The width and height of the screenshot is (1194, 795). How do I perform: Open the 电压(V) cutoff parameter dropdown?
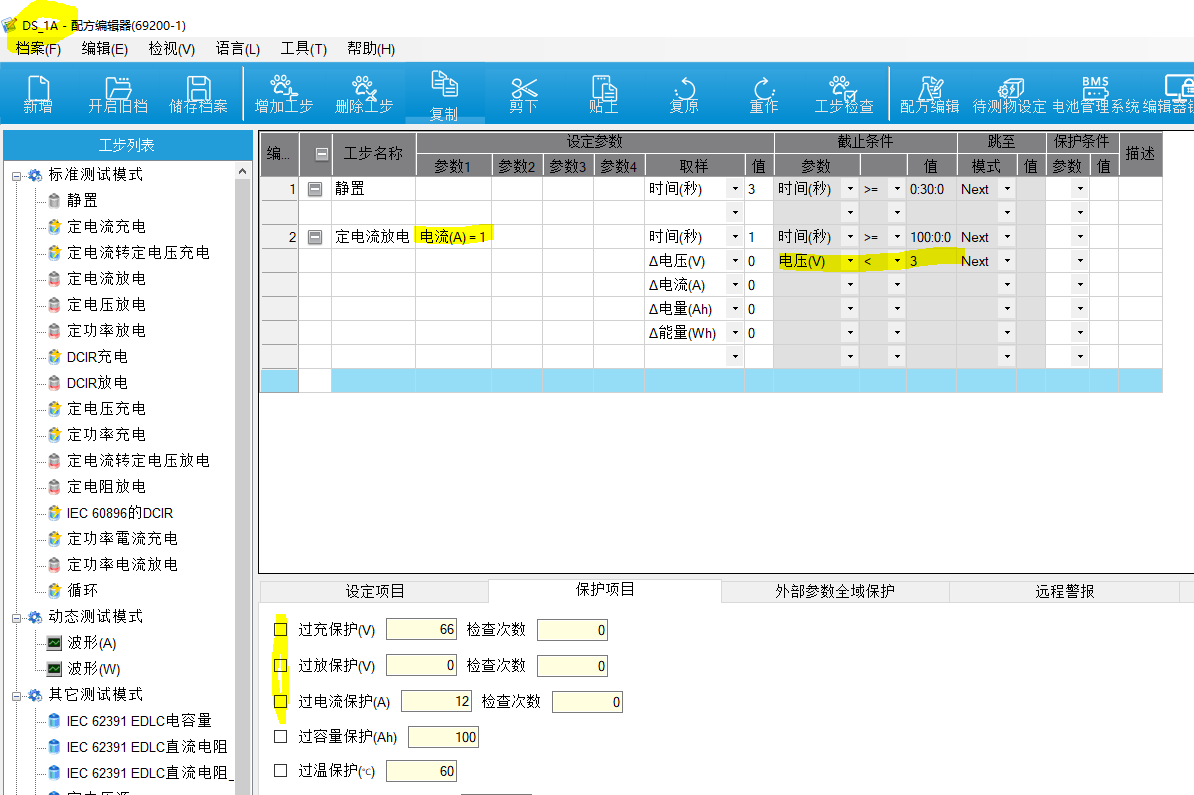(x=850, y=261)
